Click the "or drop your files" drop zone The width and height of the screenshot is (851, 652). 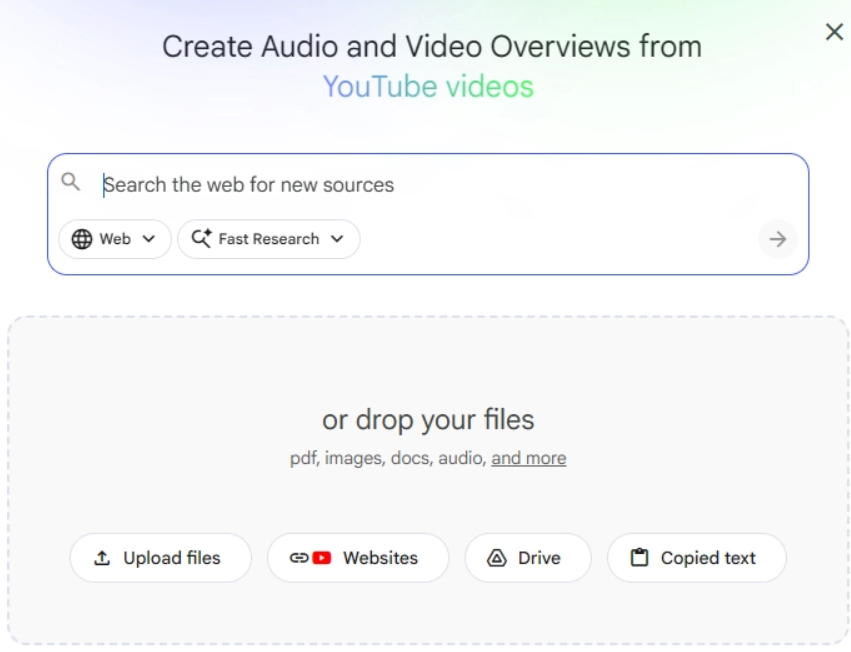(x=428, y=420)
